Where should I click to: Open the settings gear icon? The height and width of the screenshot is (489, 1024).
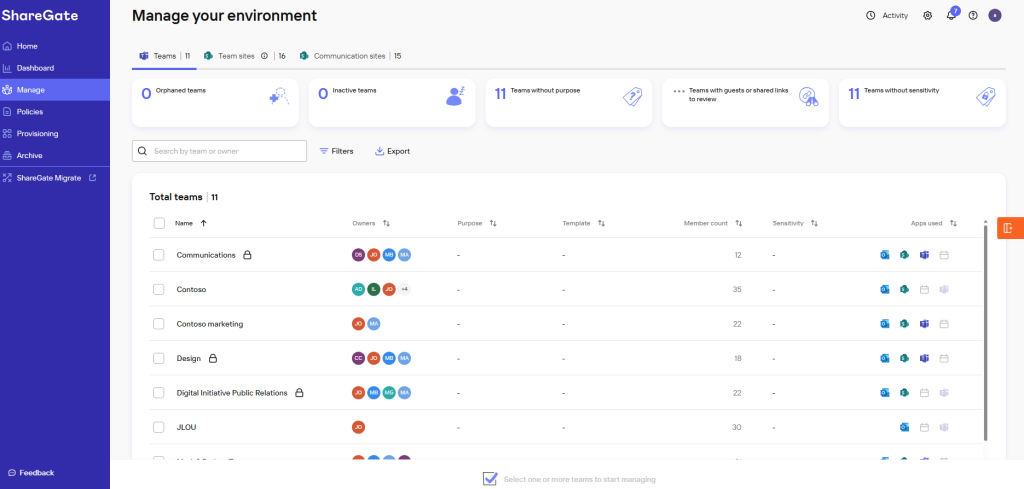(x=927, y=16)
